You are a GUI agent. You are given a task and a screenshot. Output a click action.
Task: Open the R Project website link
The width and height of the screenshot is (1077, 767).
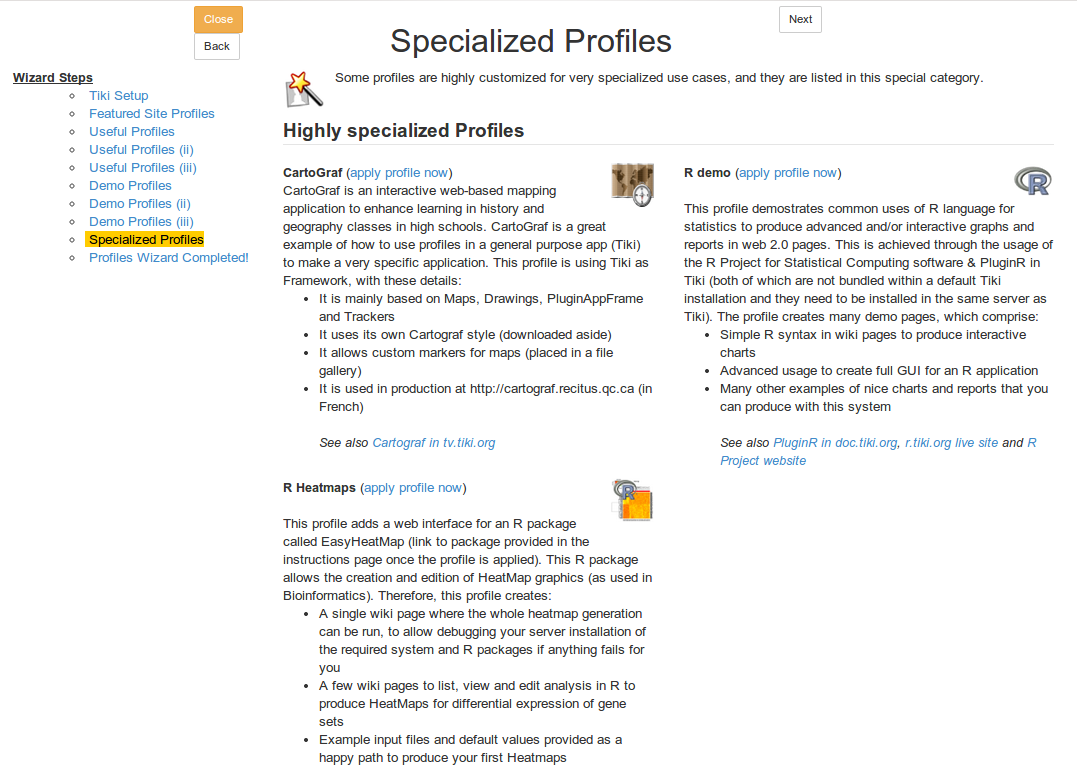pos(878,452)
